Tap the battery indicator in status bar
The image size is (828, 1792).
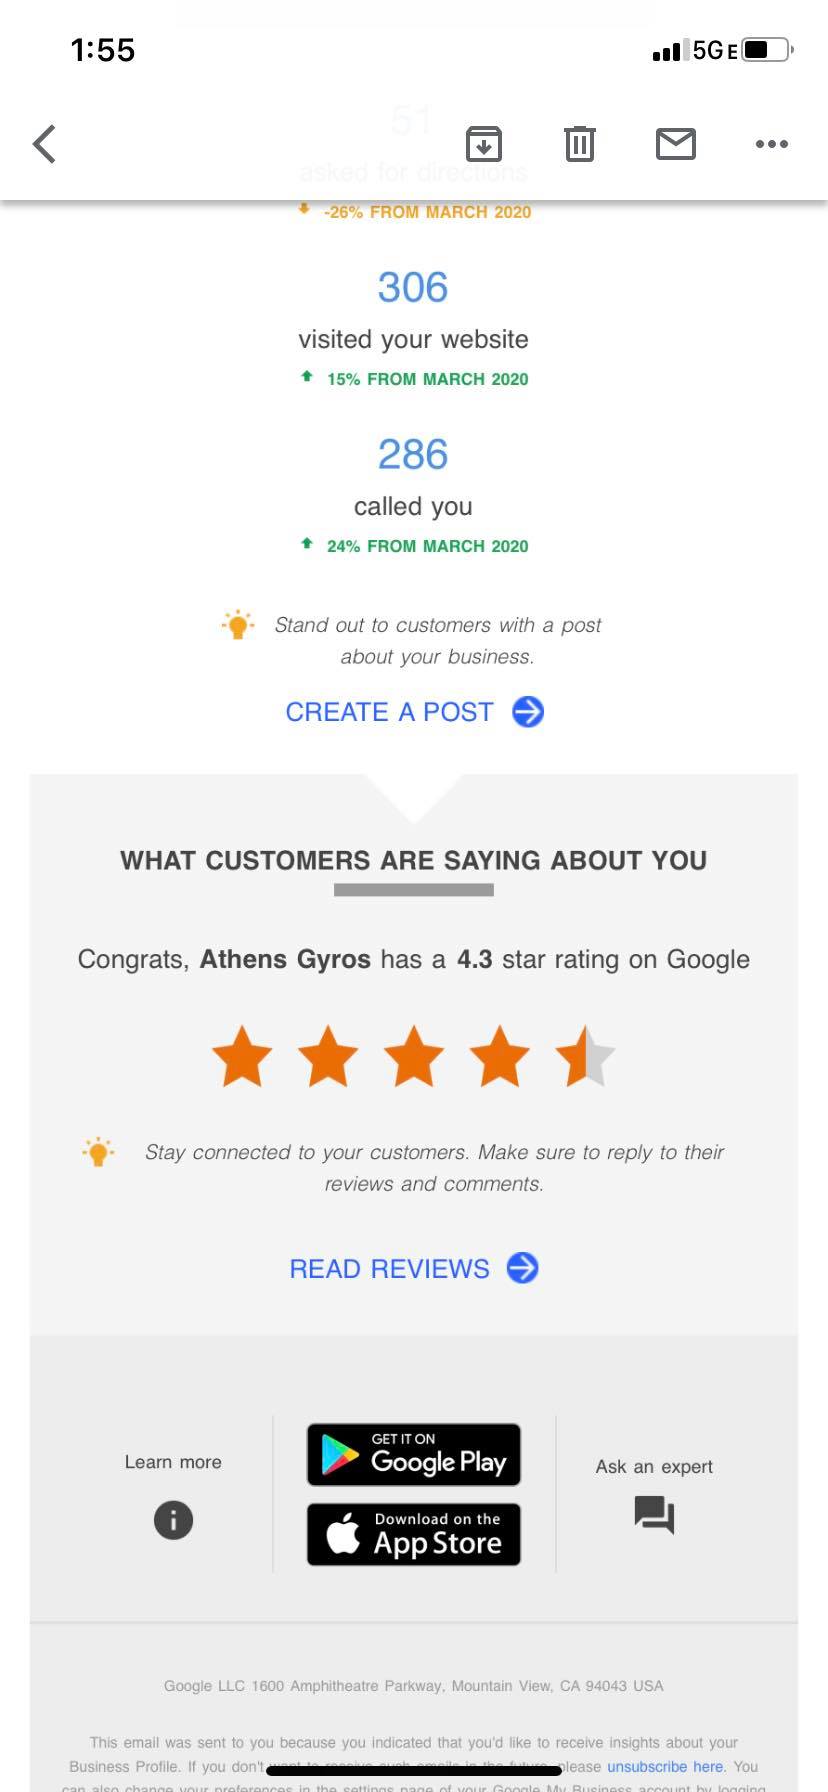point(769,50)
